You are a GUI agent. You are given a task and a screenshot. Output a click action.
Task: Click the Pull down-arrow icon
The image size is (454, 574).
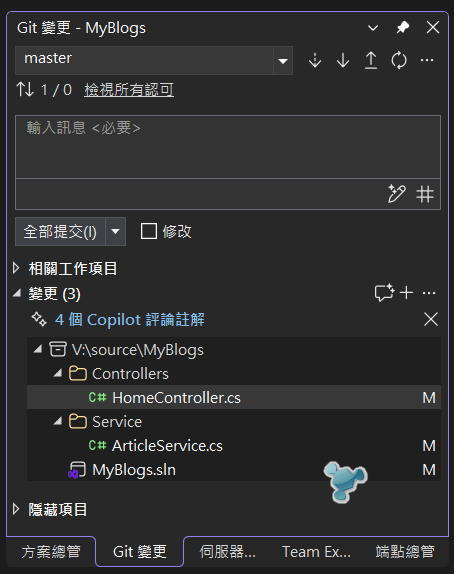(343, 60)
